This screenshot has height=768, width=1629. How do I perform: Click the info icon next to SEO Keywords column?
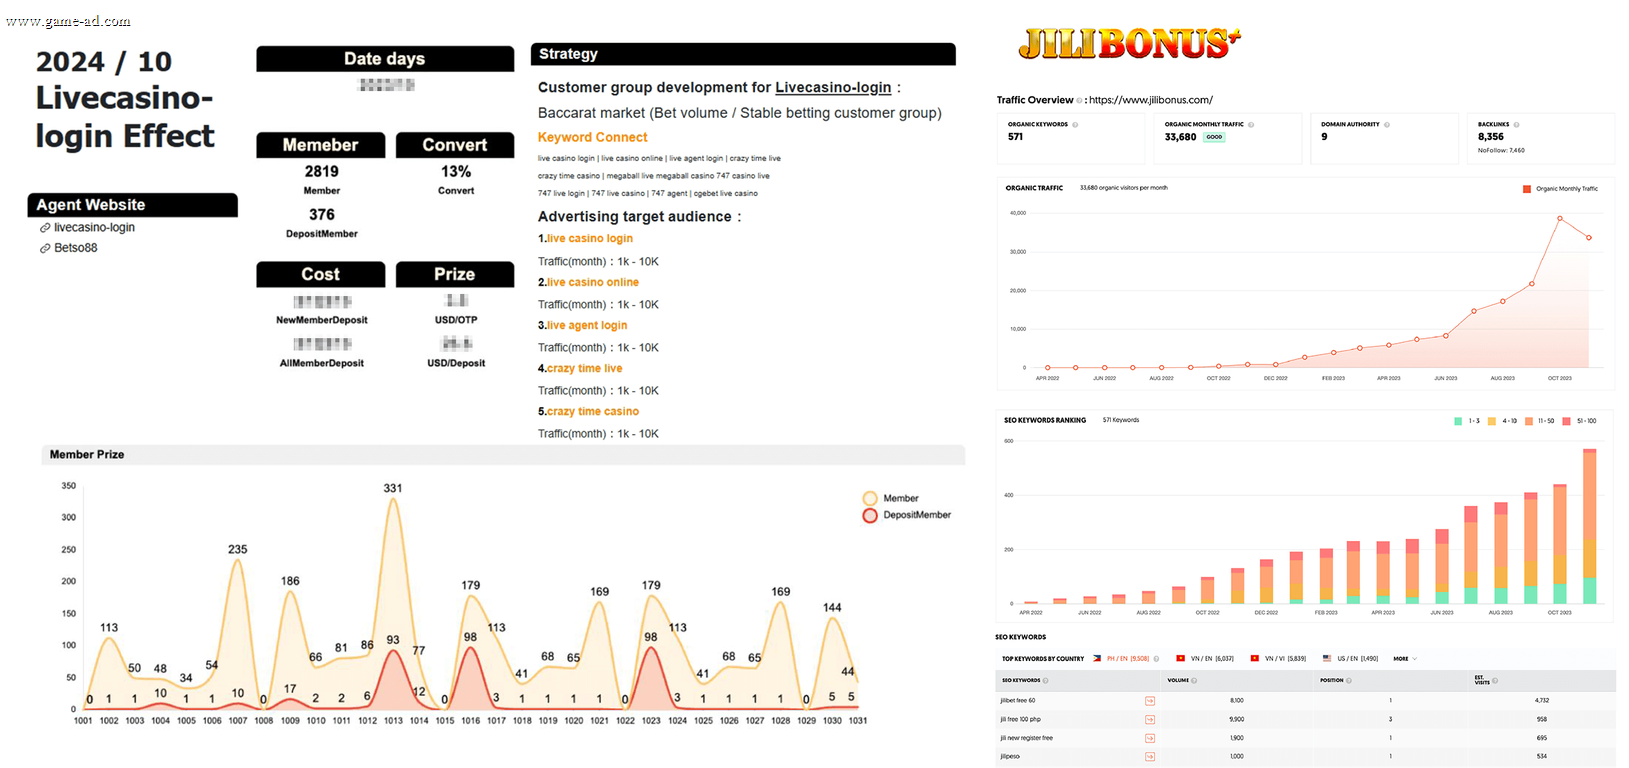(x=1046, y=681)
